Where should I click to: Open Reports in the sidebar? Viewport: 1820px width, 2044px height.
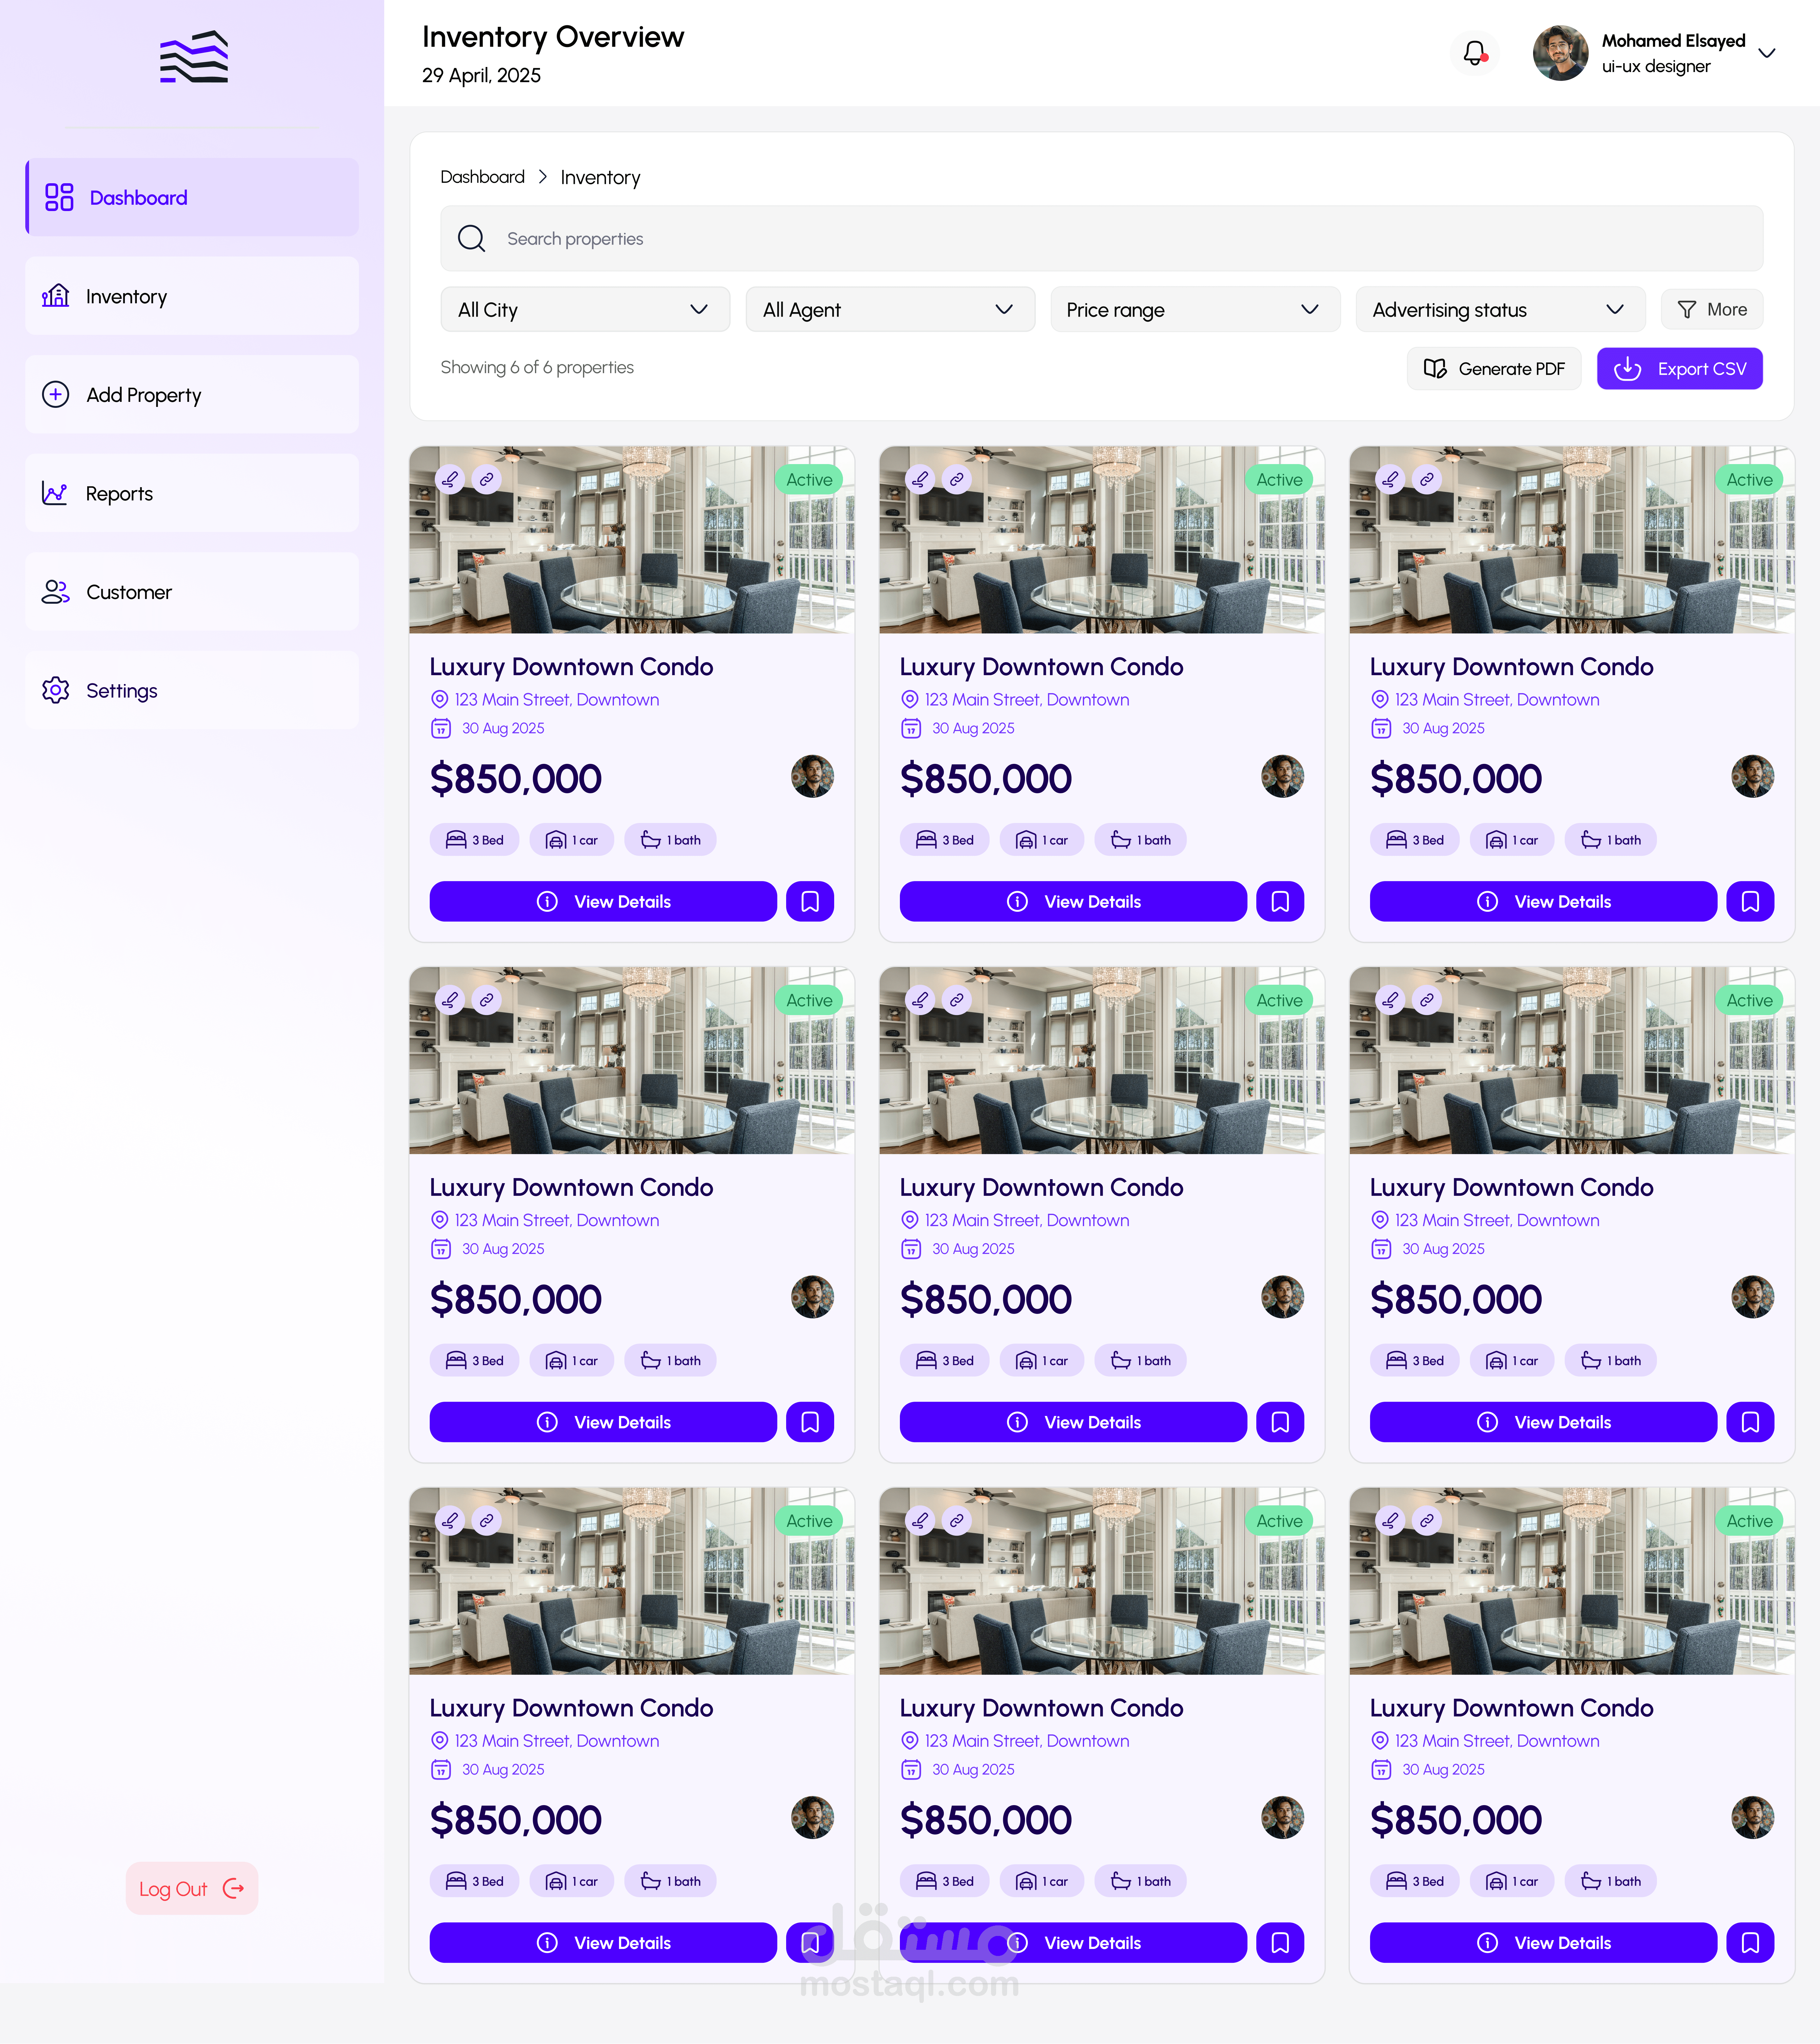pos(192,493)
